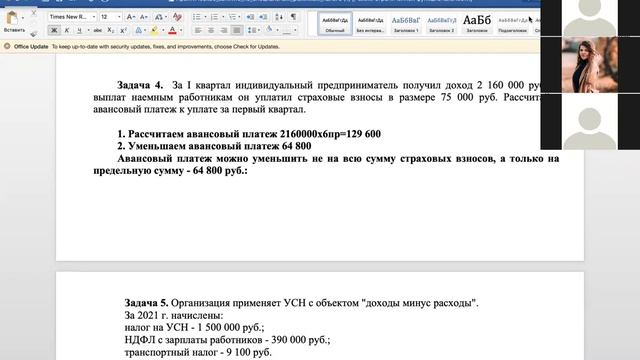Align text right
Screen dimensions: 640x360
[x=224, y=30]
